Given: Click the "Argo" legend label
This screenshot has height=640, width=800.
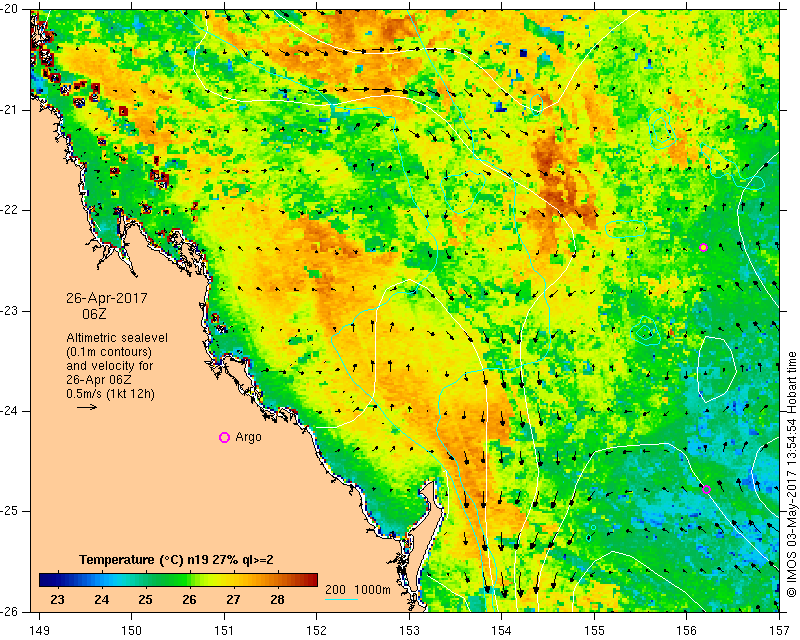Looking at the screenshot, I should coord(248,437).
